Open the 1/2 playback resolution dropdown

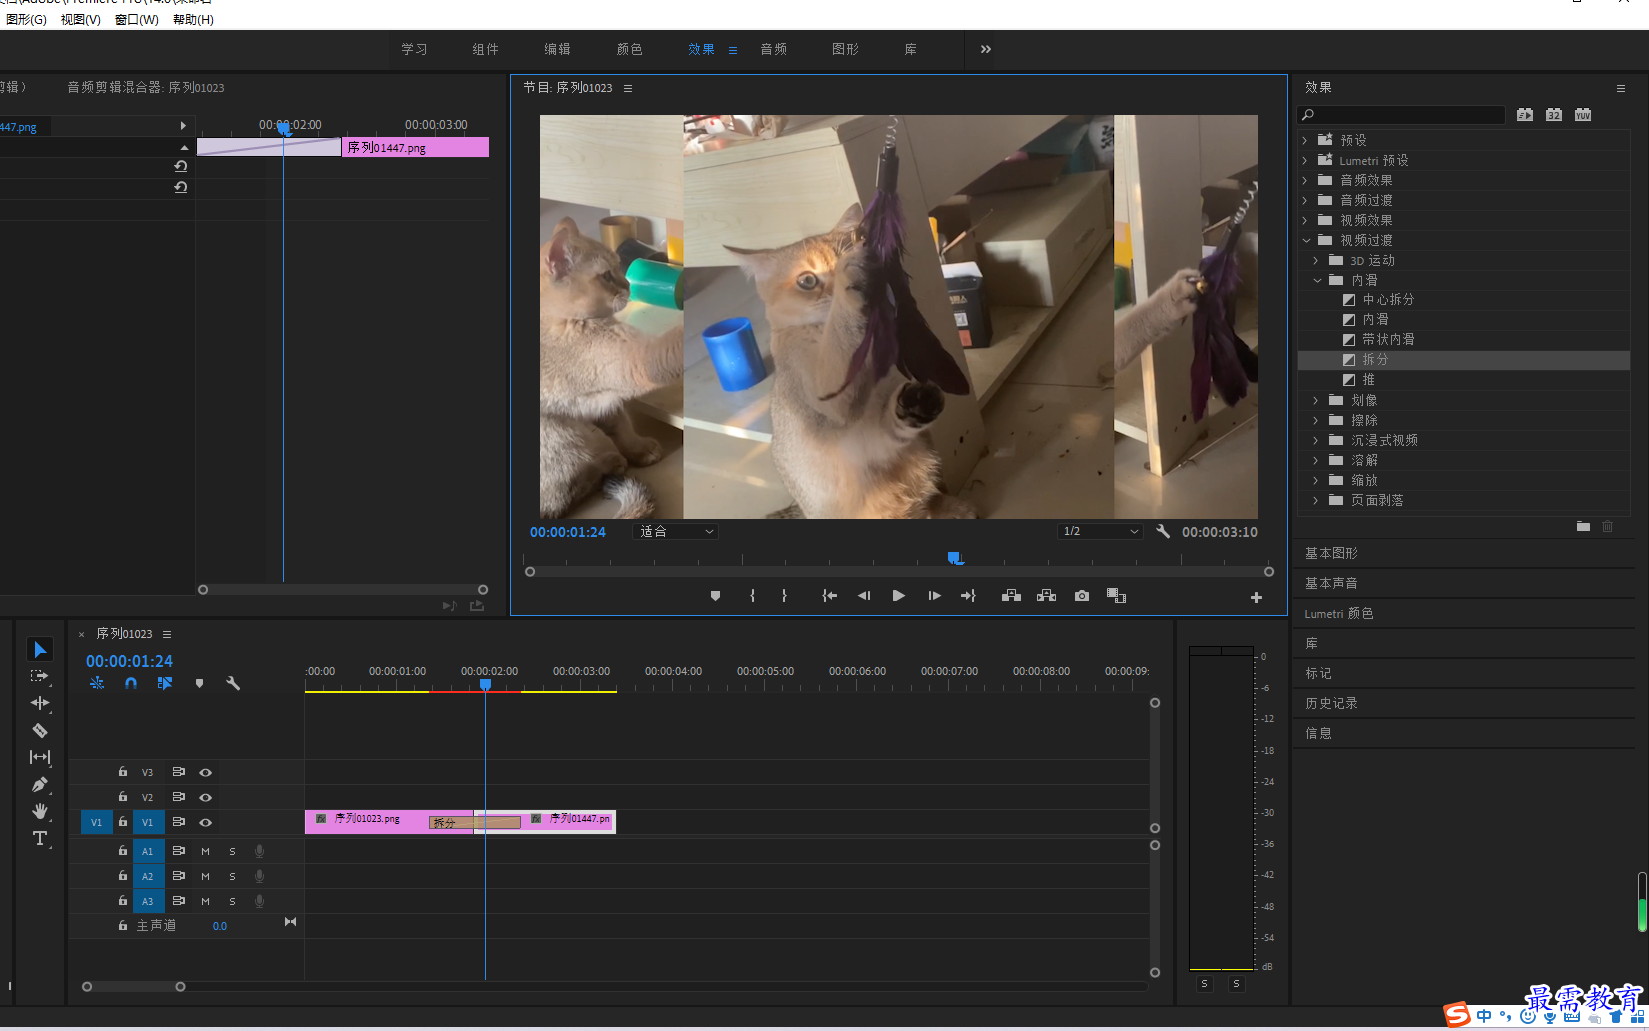pyautogui.click(x=1100, y=532)
